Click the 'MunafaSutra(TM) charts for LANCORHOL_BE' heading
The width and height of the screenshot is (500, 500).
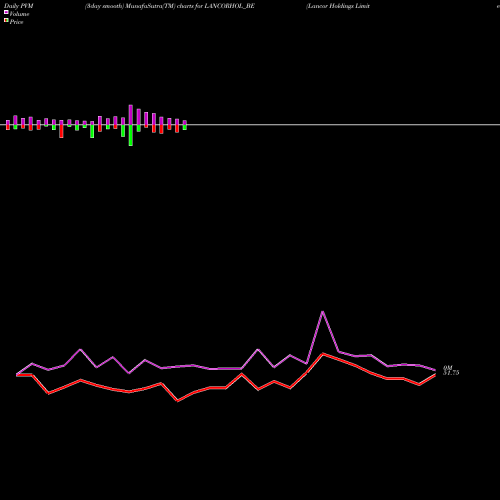[x=190, y=6]
